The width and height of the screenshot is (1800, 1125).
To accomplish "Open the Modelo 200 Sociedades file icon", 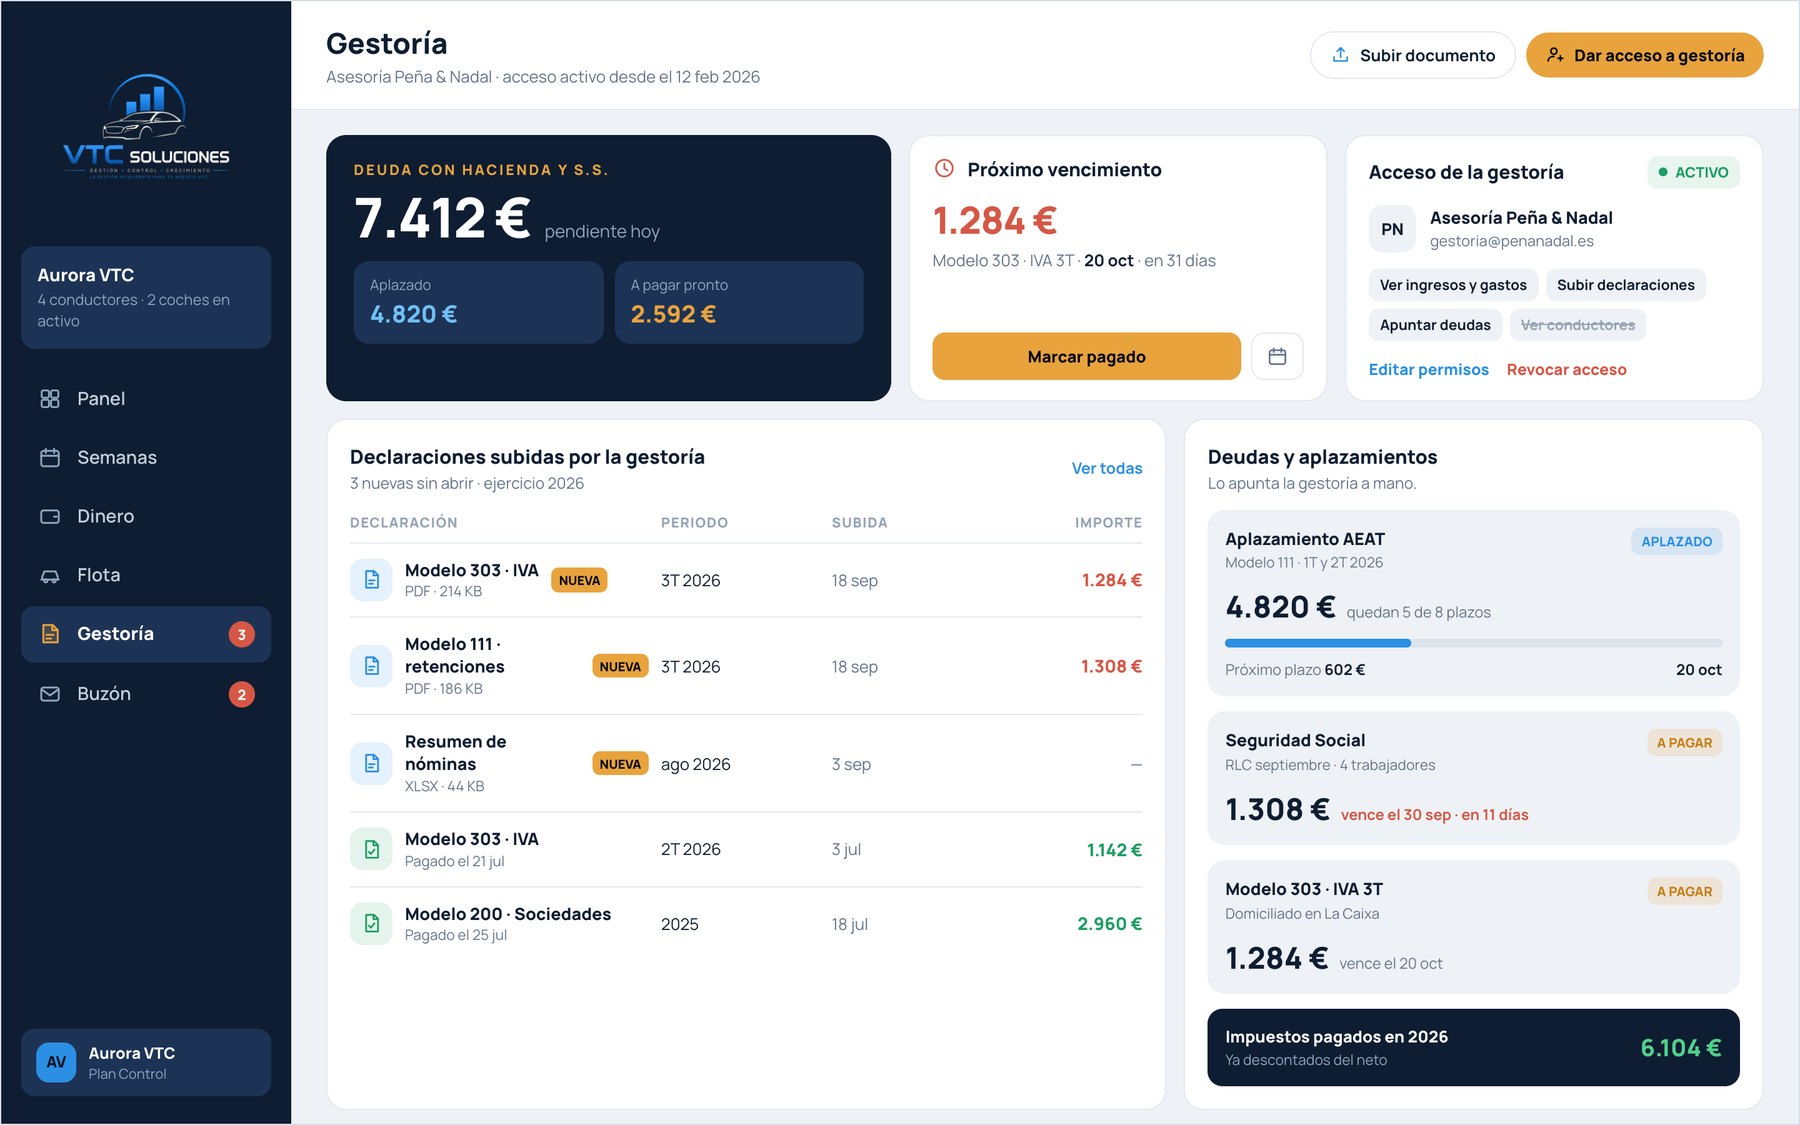I will (x=371, y=924).
